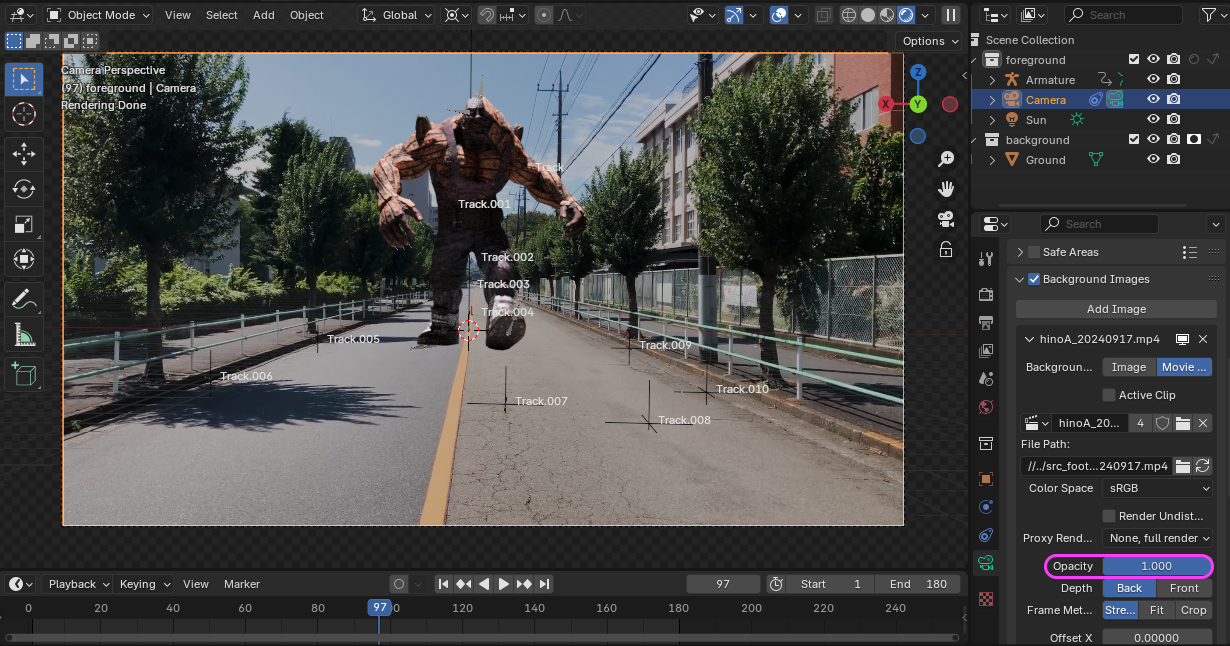1230x646 pixels.
Task: Open the Color Space sRGB dropdown
Action: pos(1158,488)
